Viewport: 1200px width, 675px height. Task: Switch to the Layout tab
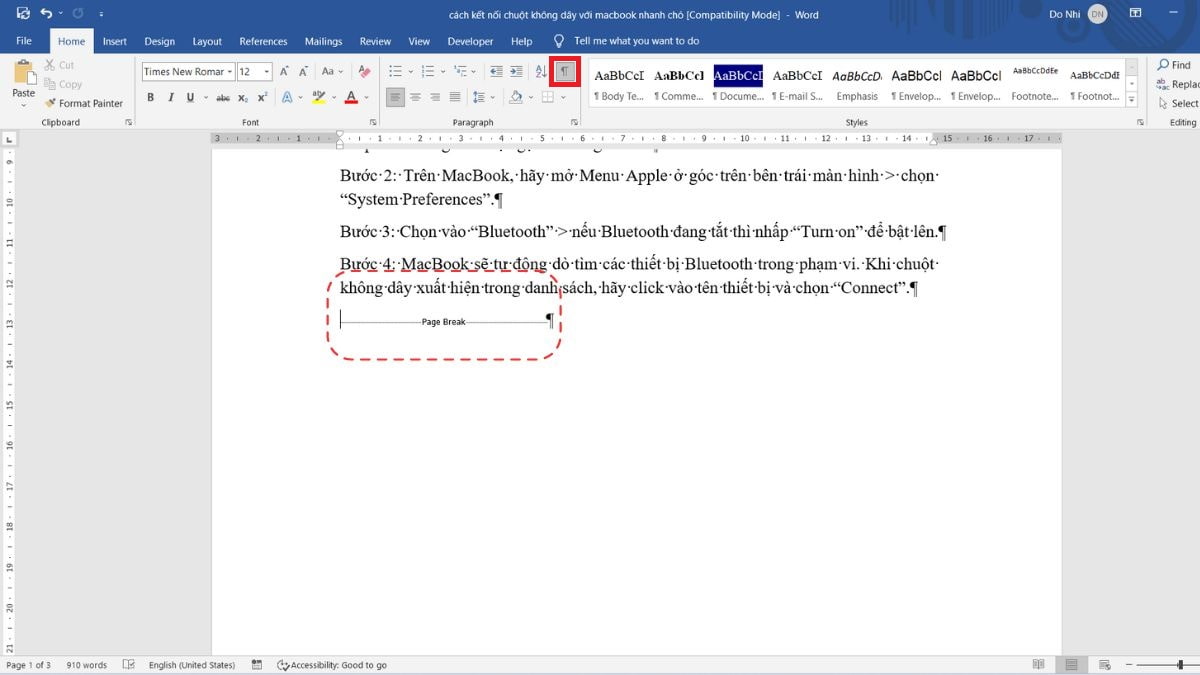tap(207, 41)
